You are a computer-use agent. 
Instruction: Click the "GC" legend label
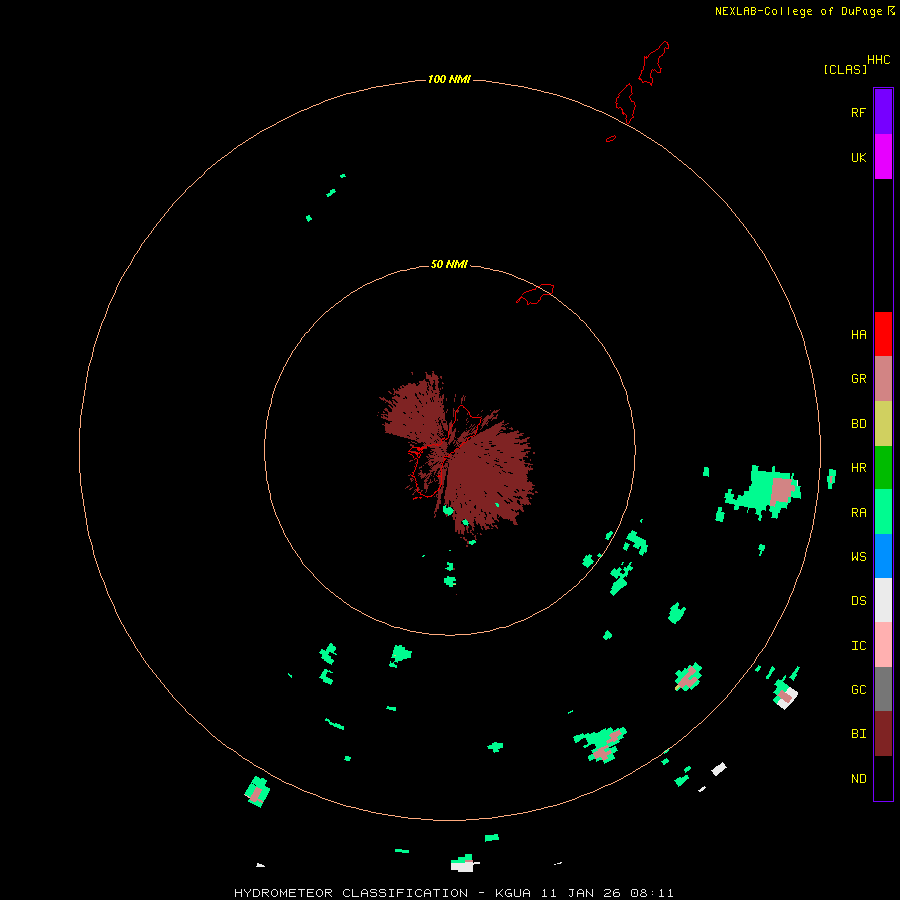coord(858,689)
